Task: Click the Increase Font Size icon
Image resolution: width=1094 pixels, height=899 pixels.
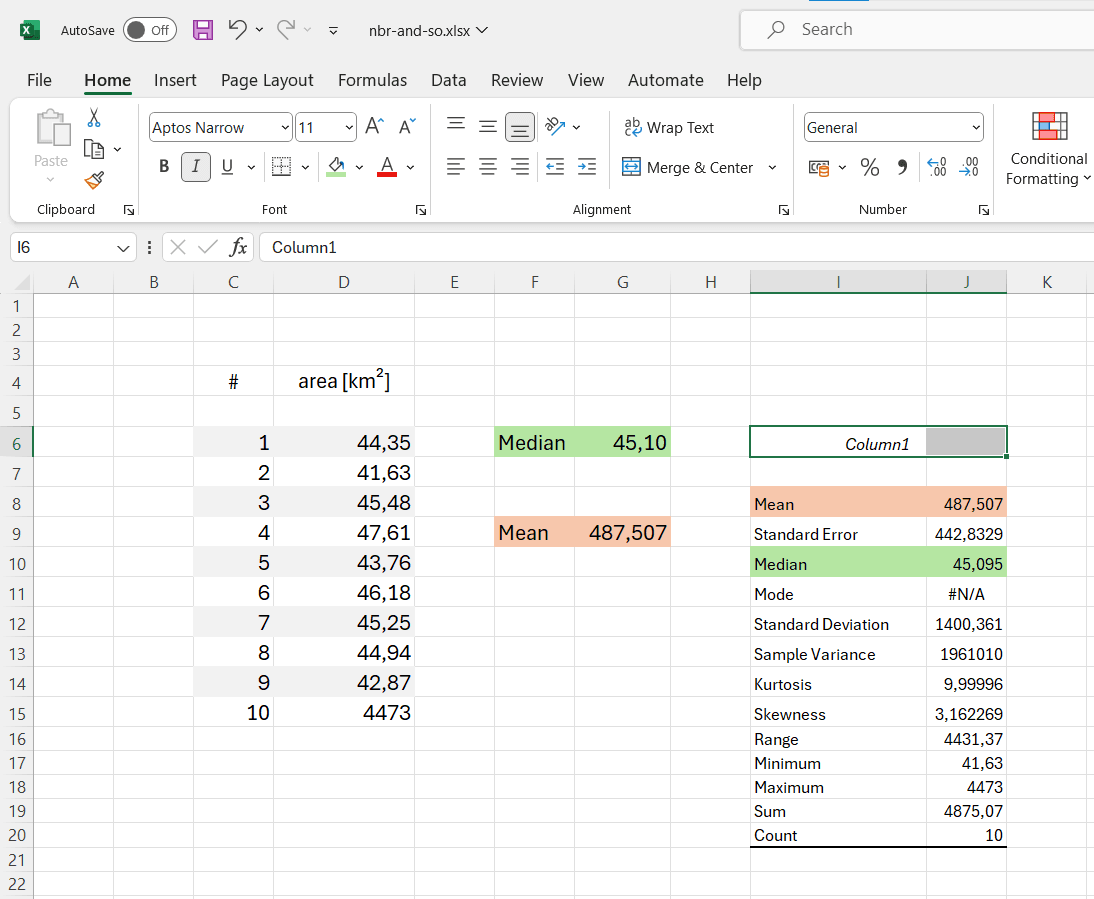Action: pyautogui.click(x=374, y=127)
